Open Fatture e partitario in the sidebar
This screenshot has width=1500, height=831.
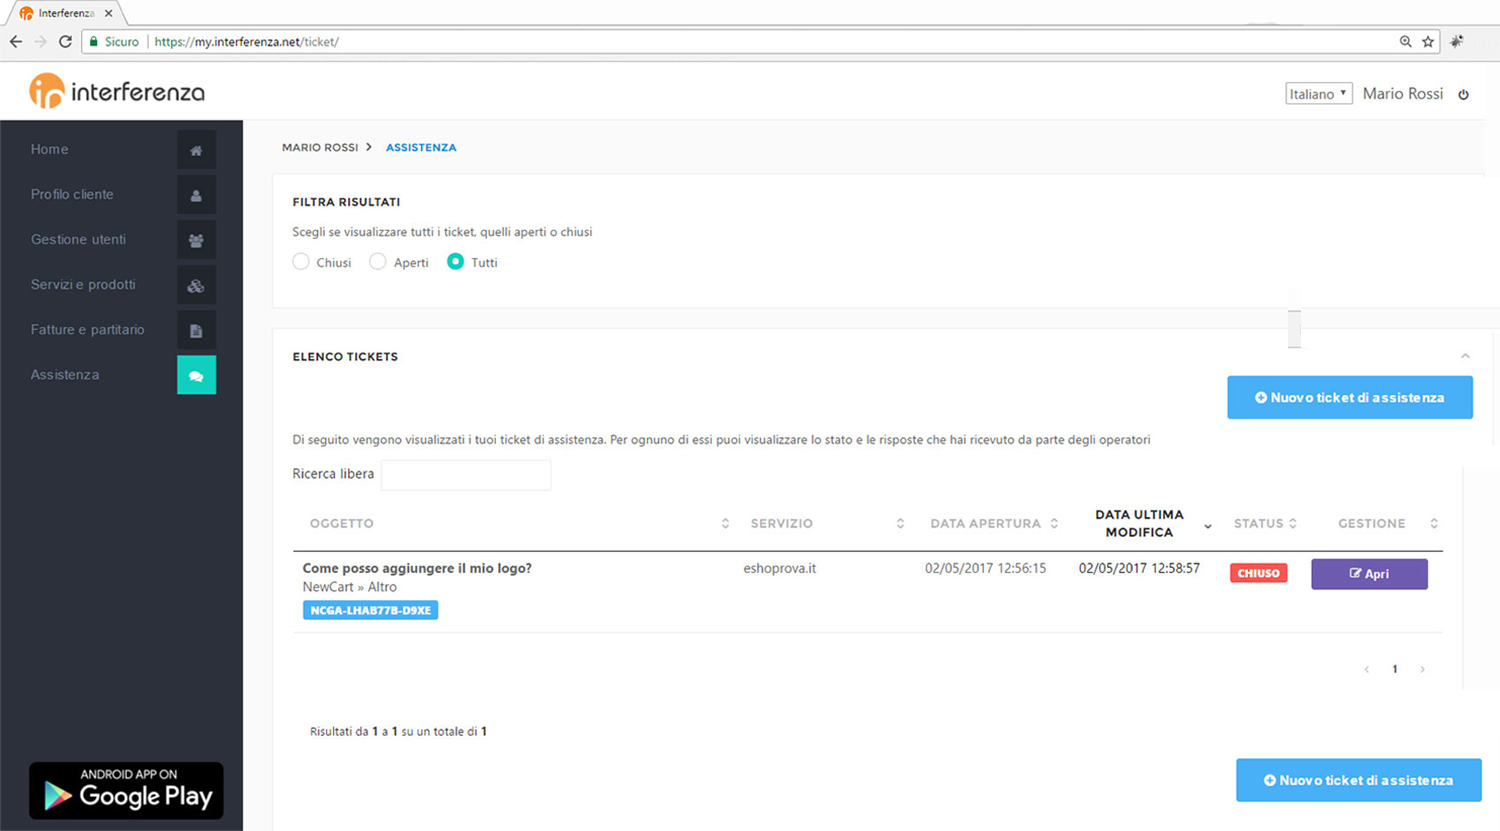[x=87, y=329]
